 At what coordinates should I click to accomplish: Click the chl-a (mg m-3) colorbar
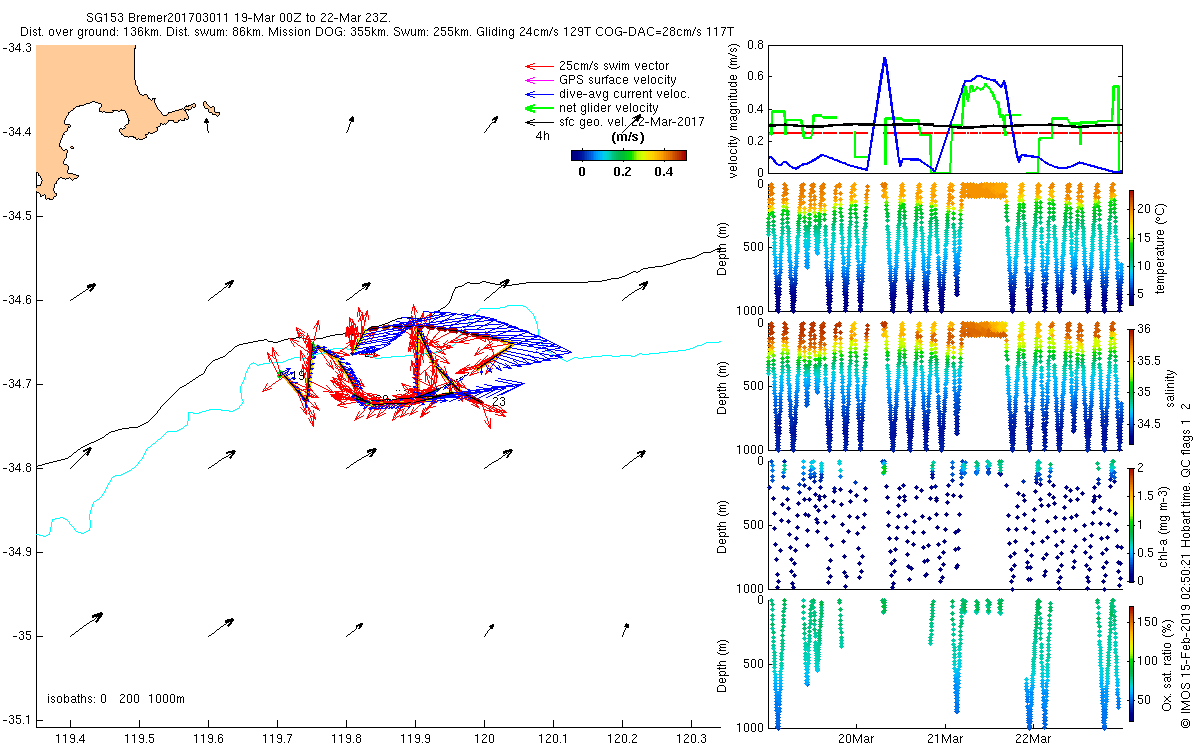click(1131, 524)
